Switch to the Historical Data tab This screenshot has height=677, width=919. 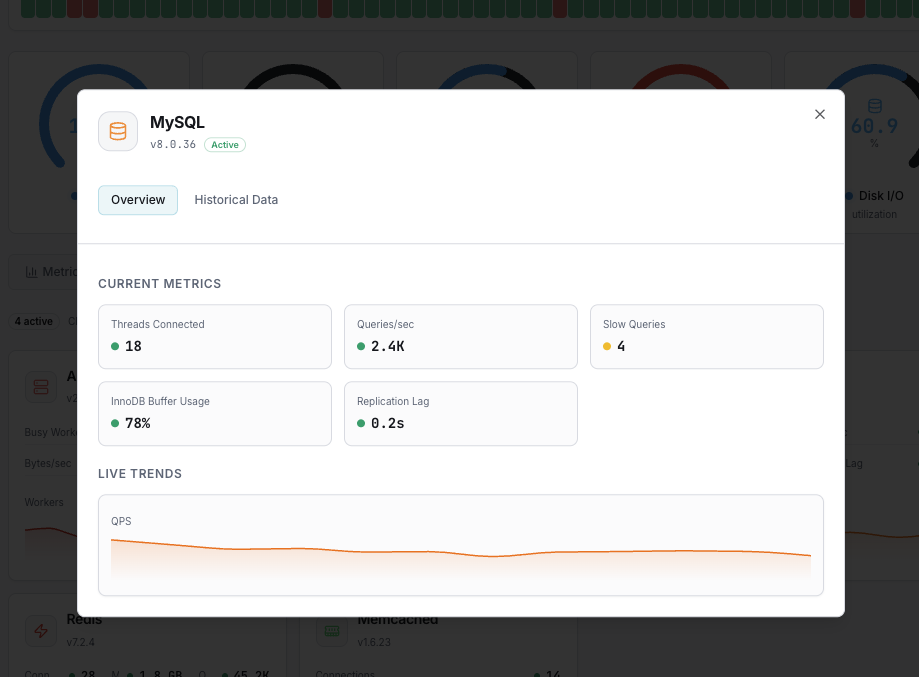click(x=236, y=200)
